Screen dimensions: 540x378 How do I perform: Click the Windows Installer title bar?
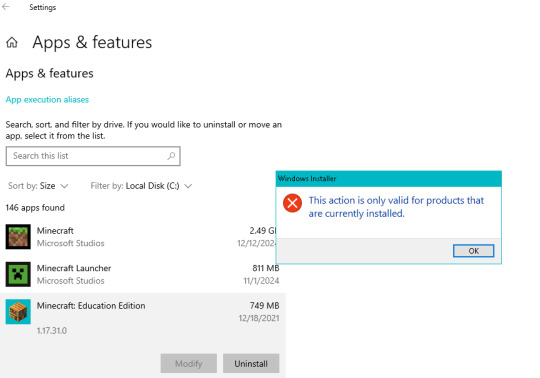[x=388, y=179]
